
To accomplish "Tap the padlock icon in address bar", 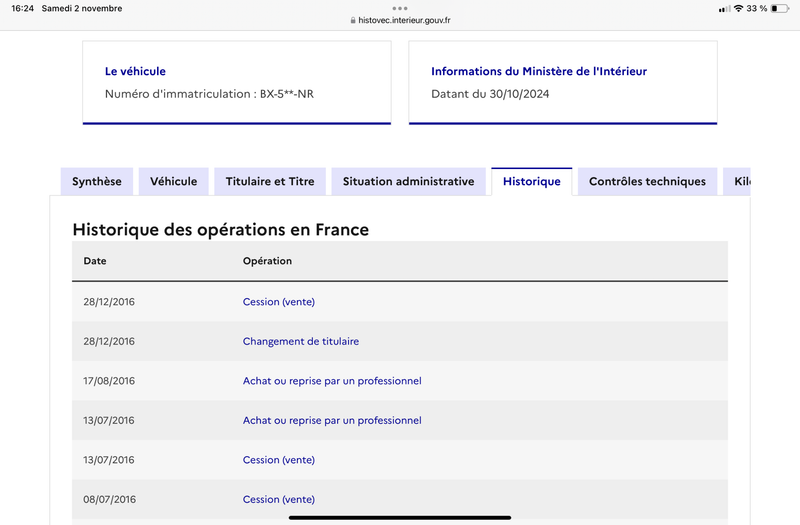I will point(353,20).
